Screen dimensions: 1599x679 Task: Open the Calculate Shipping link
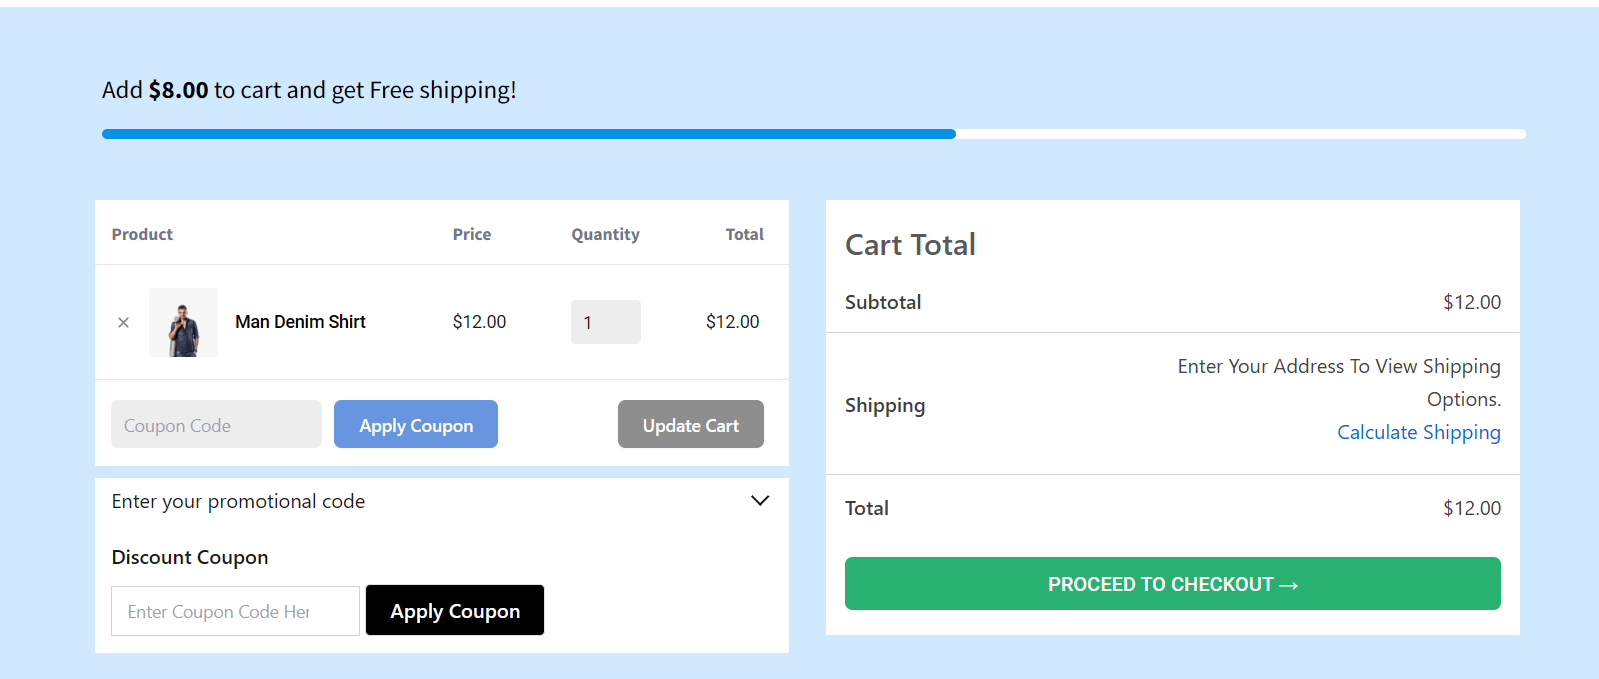point(1419,432)
